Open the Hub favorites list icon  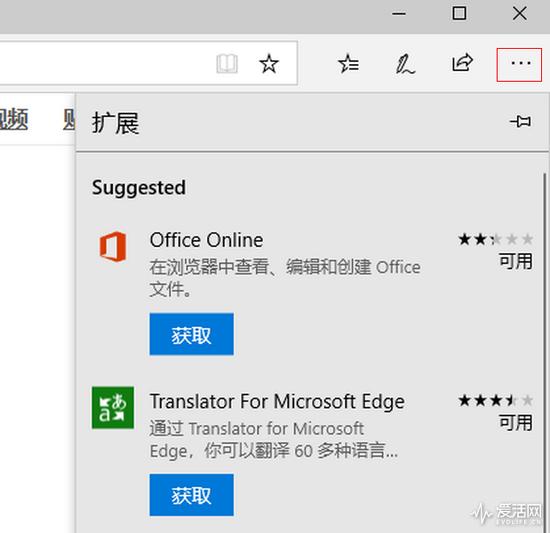click(x=348, y=64)
